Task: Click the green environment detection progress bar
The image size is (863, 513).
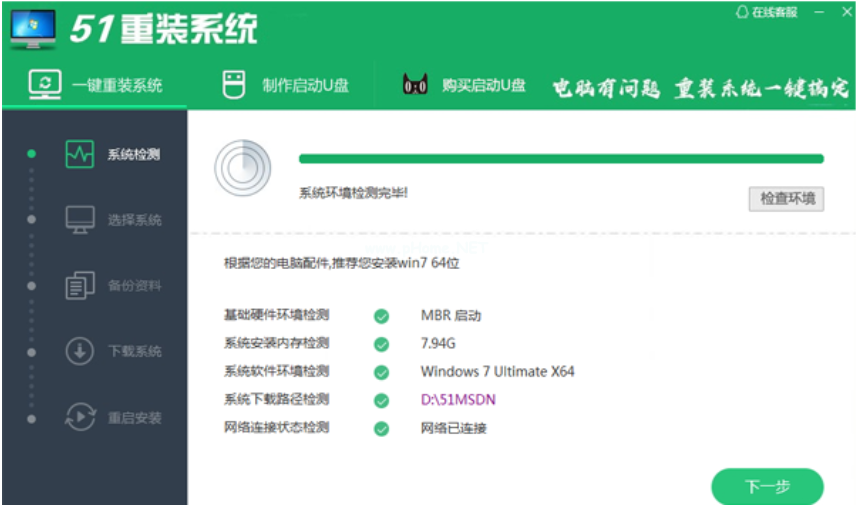Action: tap(560, 158)
